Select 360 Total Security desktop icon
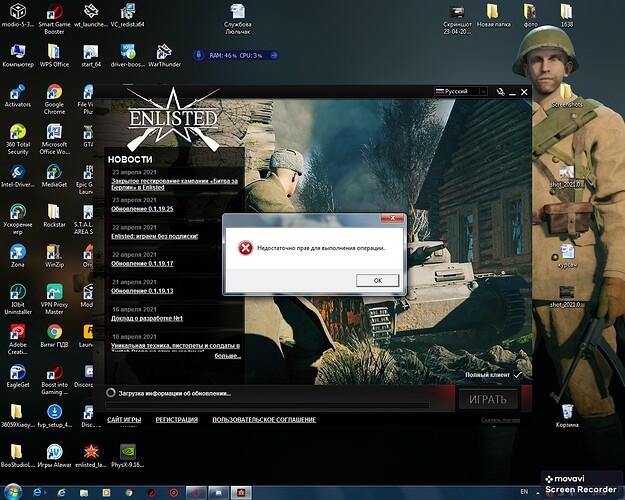625x500 pixels. [18, 139]
